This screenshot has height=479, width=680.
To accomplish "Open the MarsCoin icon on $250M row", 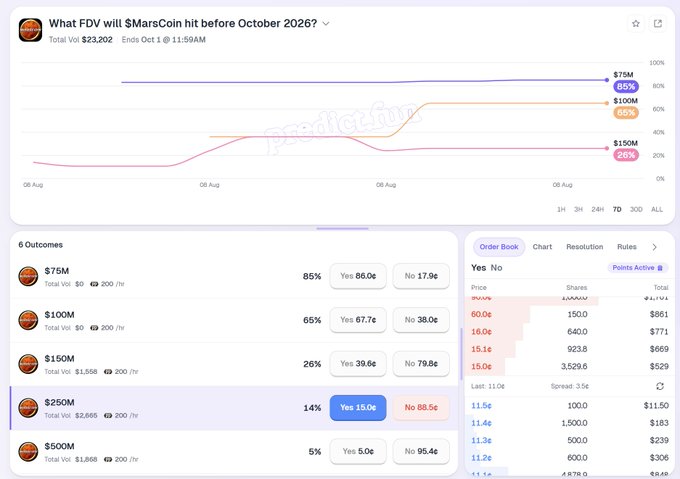I will click(28, 408).
